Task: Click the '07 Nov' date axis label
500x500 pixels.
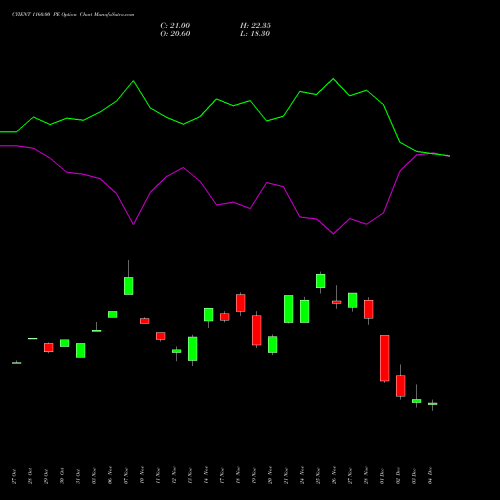Action: point(126,476)
